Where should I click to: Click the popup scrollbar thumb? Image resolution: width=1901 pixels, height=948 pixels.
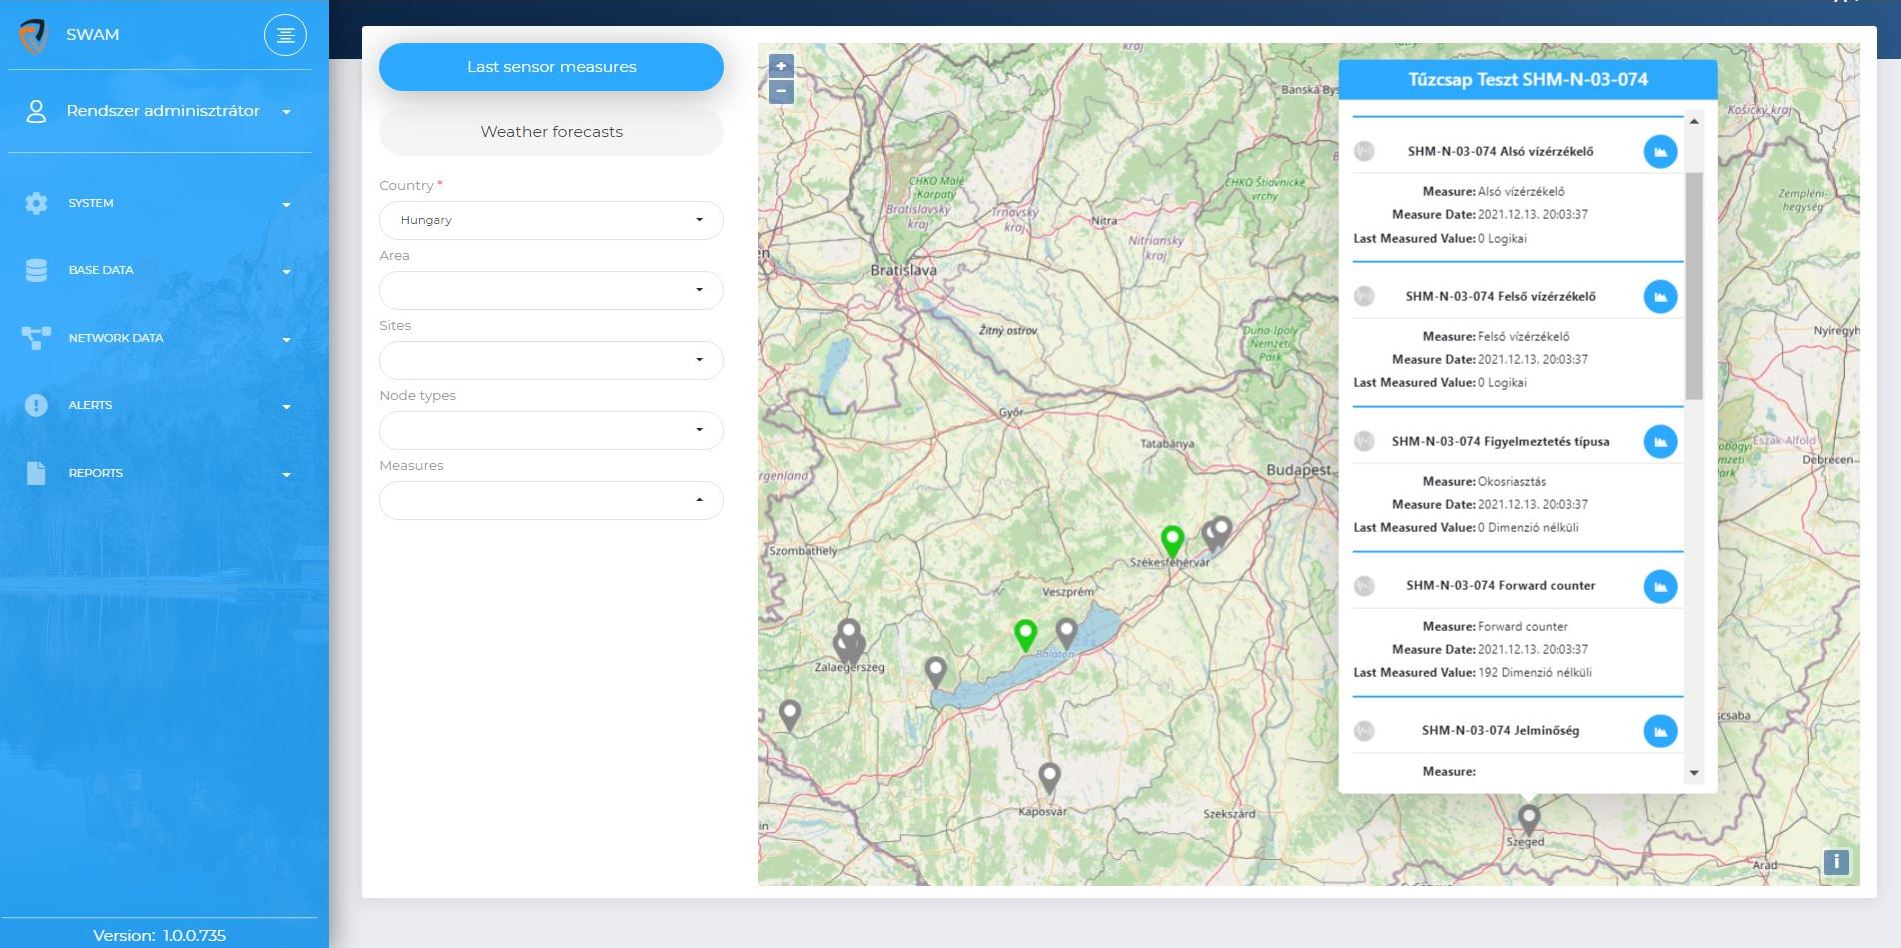point(1693,286)
